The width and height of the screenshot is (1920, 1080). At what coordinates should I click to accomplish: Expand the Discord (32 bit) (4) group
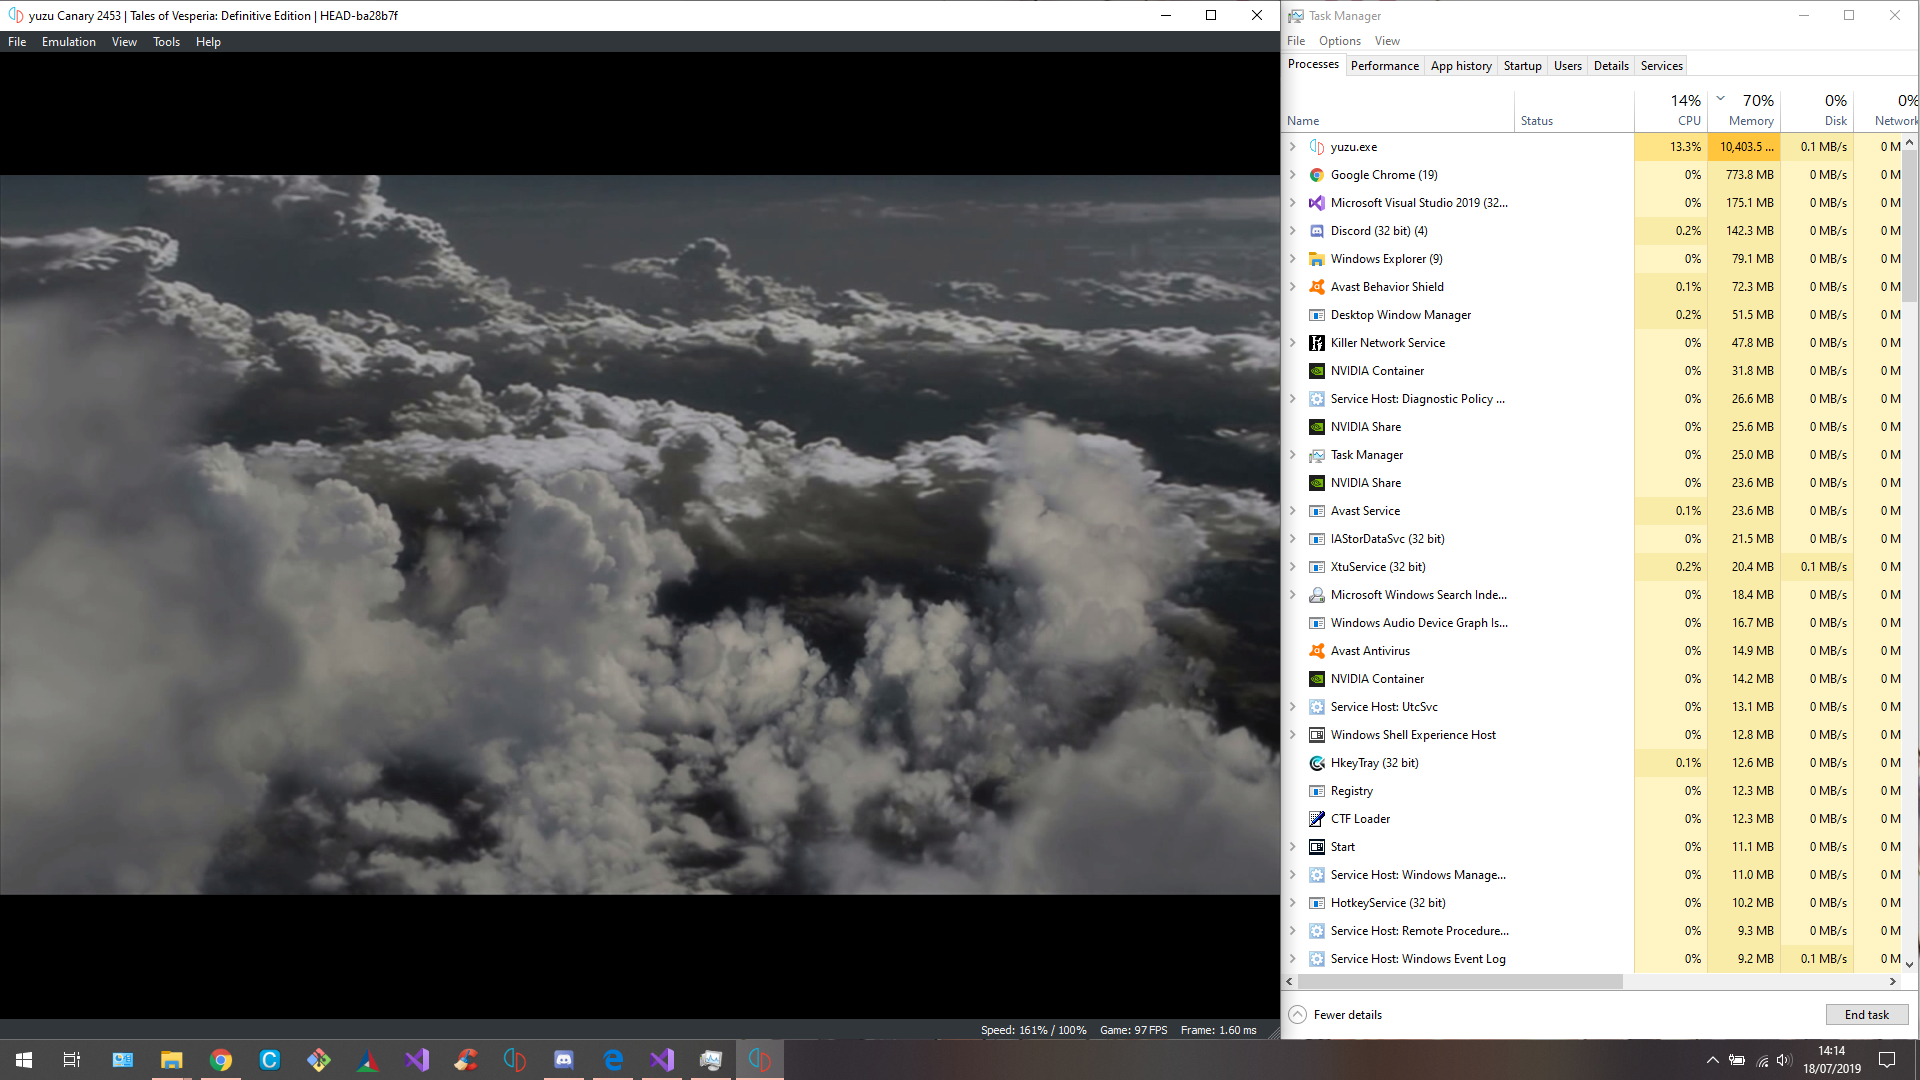(x=1293, y=231)
